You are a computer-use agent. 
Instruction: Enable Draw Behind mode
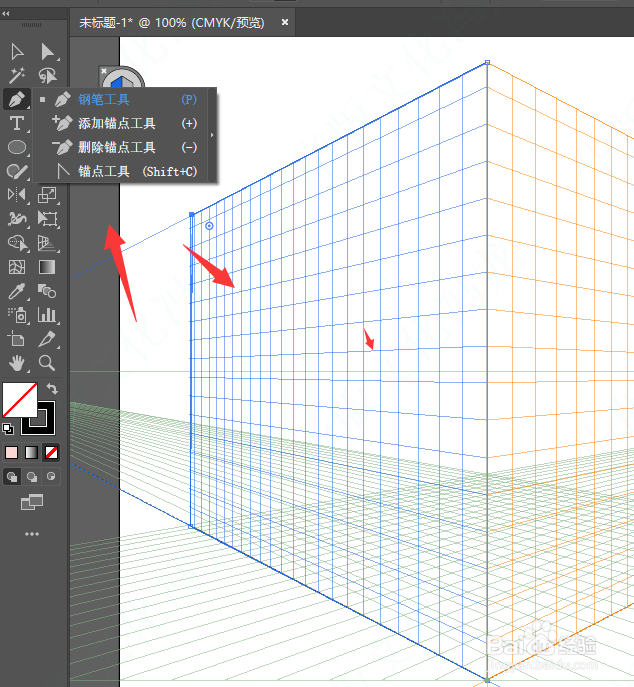(x=32, y=476)
